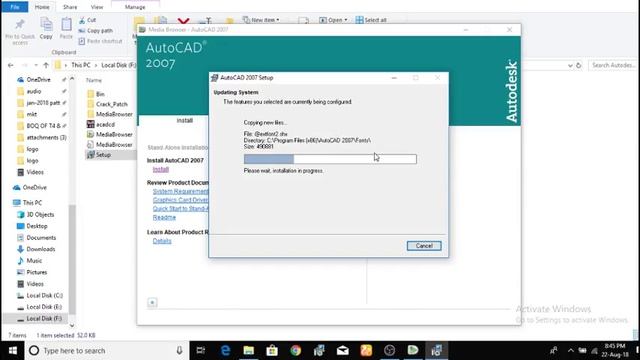
Task: Open Documents in navigation pane
Action: point(36,238)
